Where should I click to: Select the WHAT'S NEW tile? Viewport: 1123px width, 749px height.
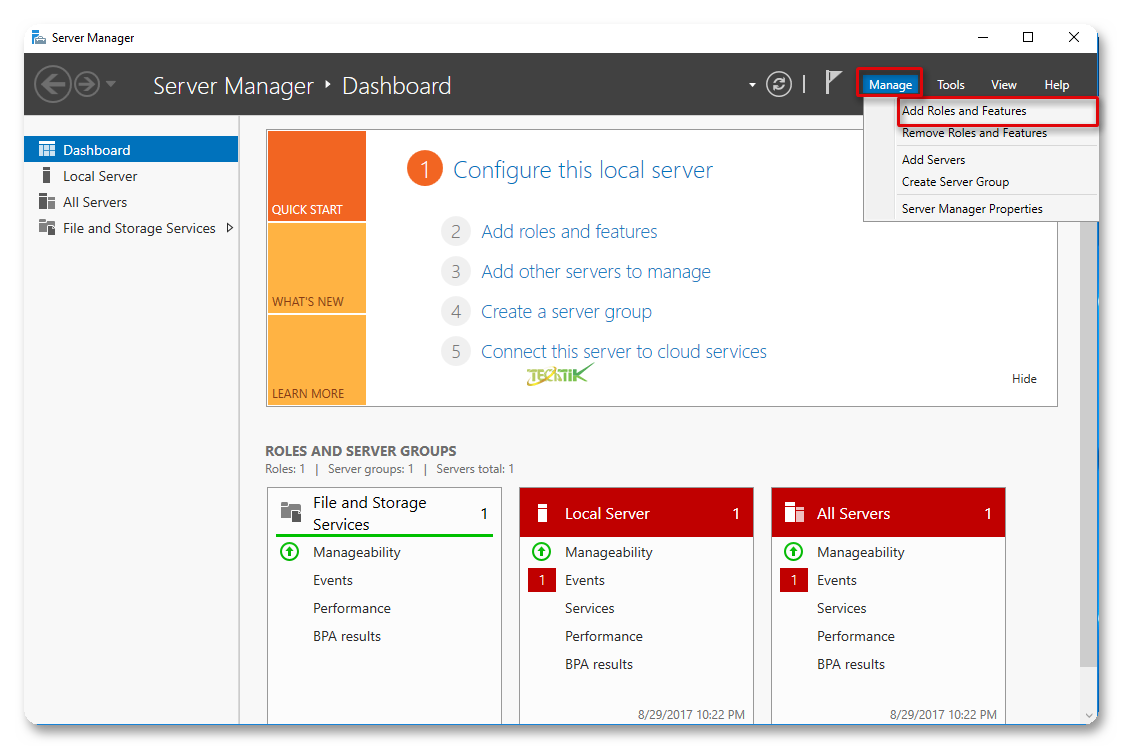coord(316,268)
